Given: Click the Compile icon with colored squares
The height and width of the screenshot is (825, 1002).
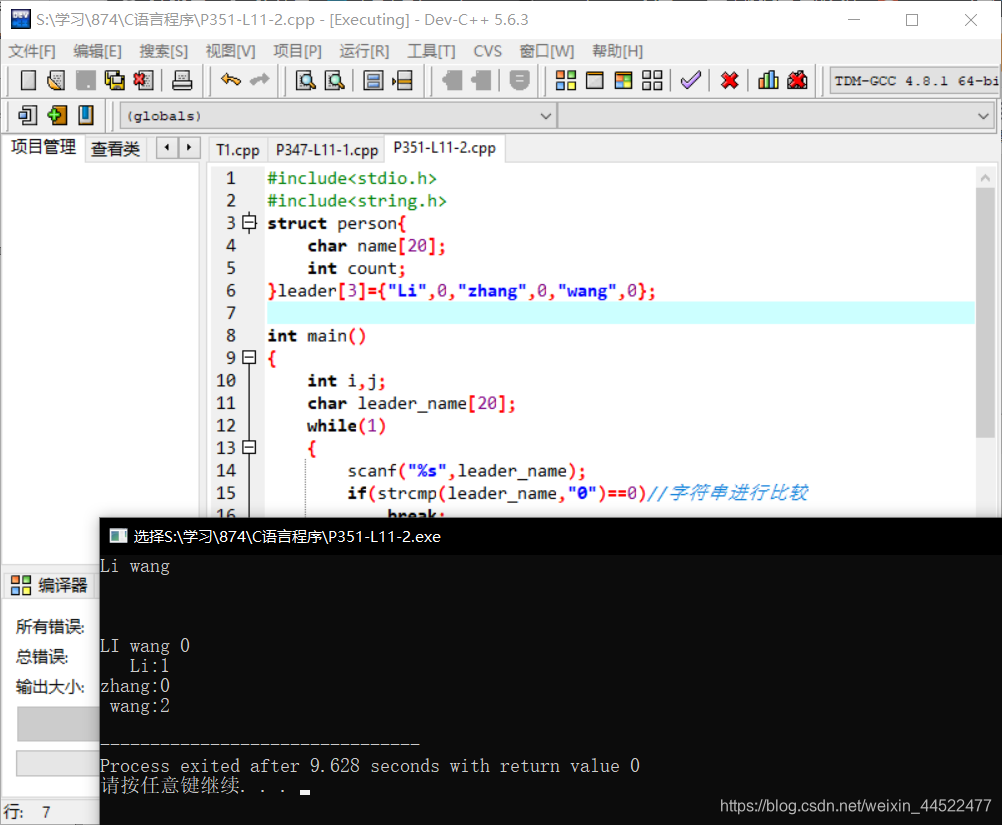Looking at the screenshot, I should coord(566,81).
